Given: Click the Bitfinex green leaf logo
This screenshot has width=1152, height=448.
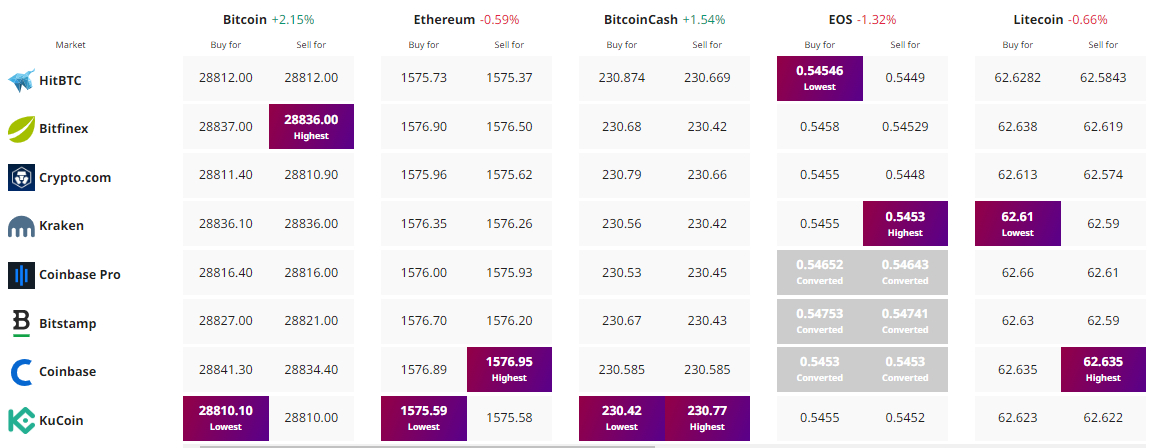Looking at the screenshot, I should click(22, 129).
